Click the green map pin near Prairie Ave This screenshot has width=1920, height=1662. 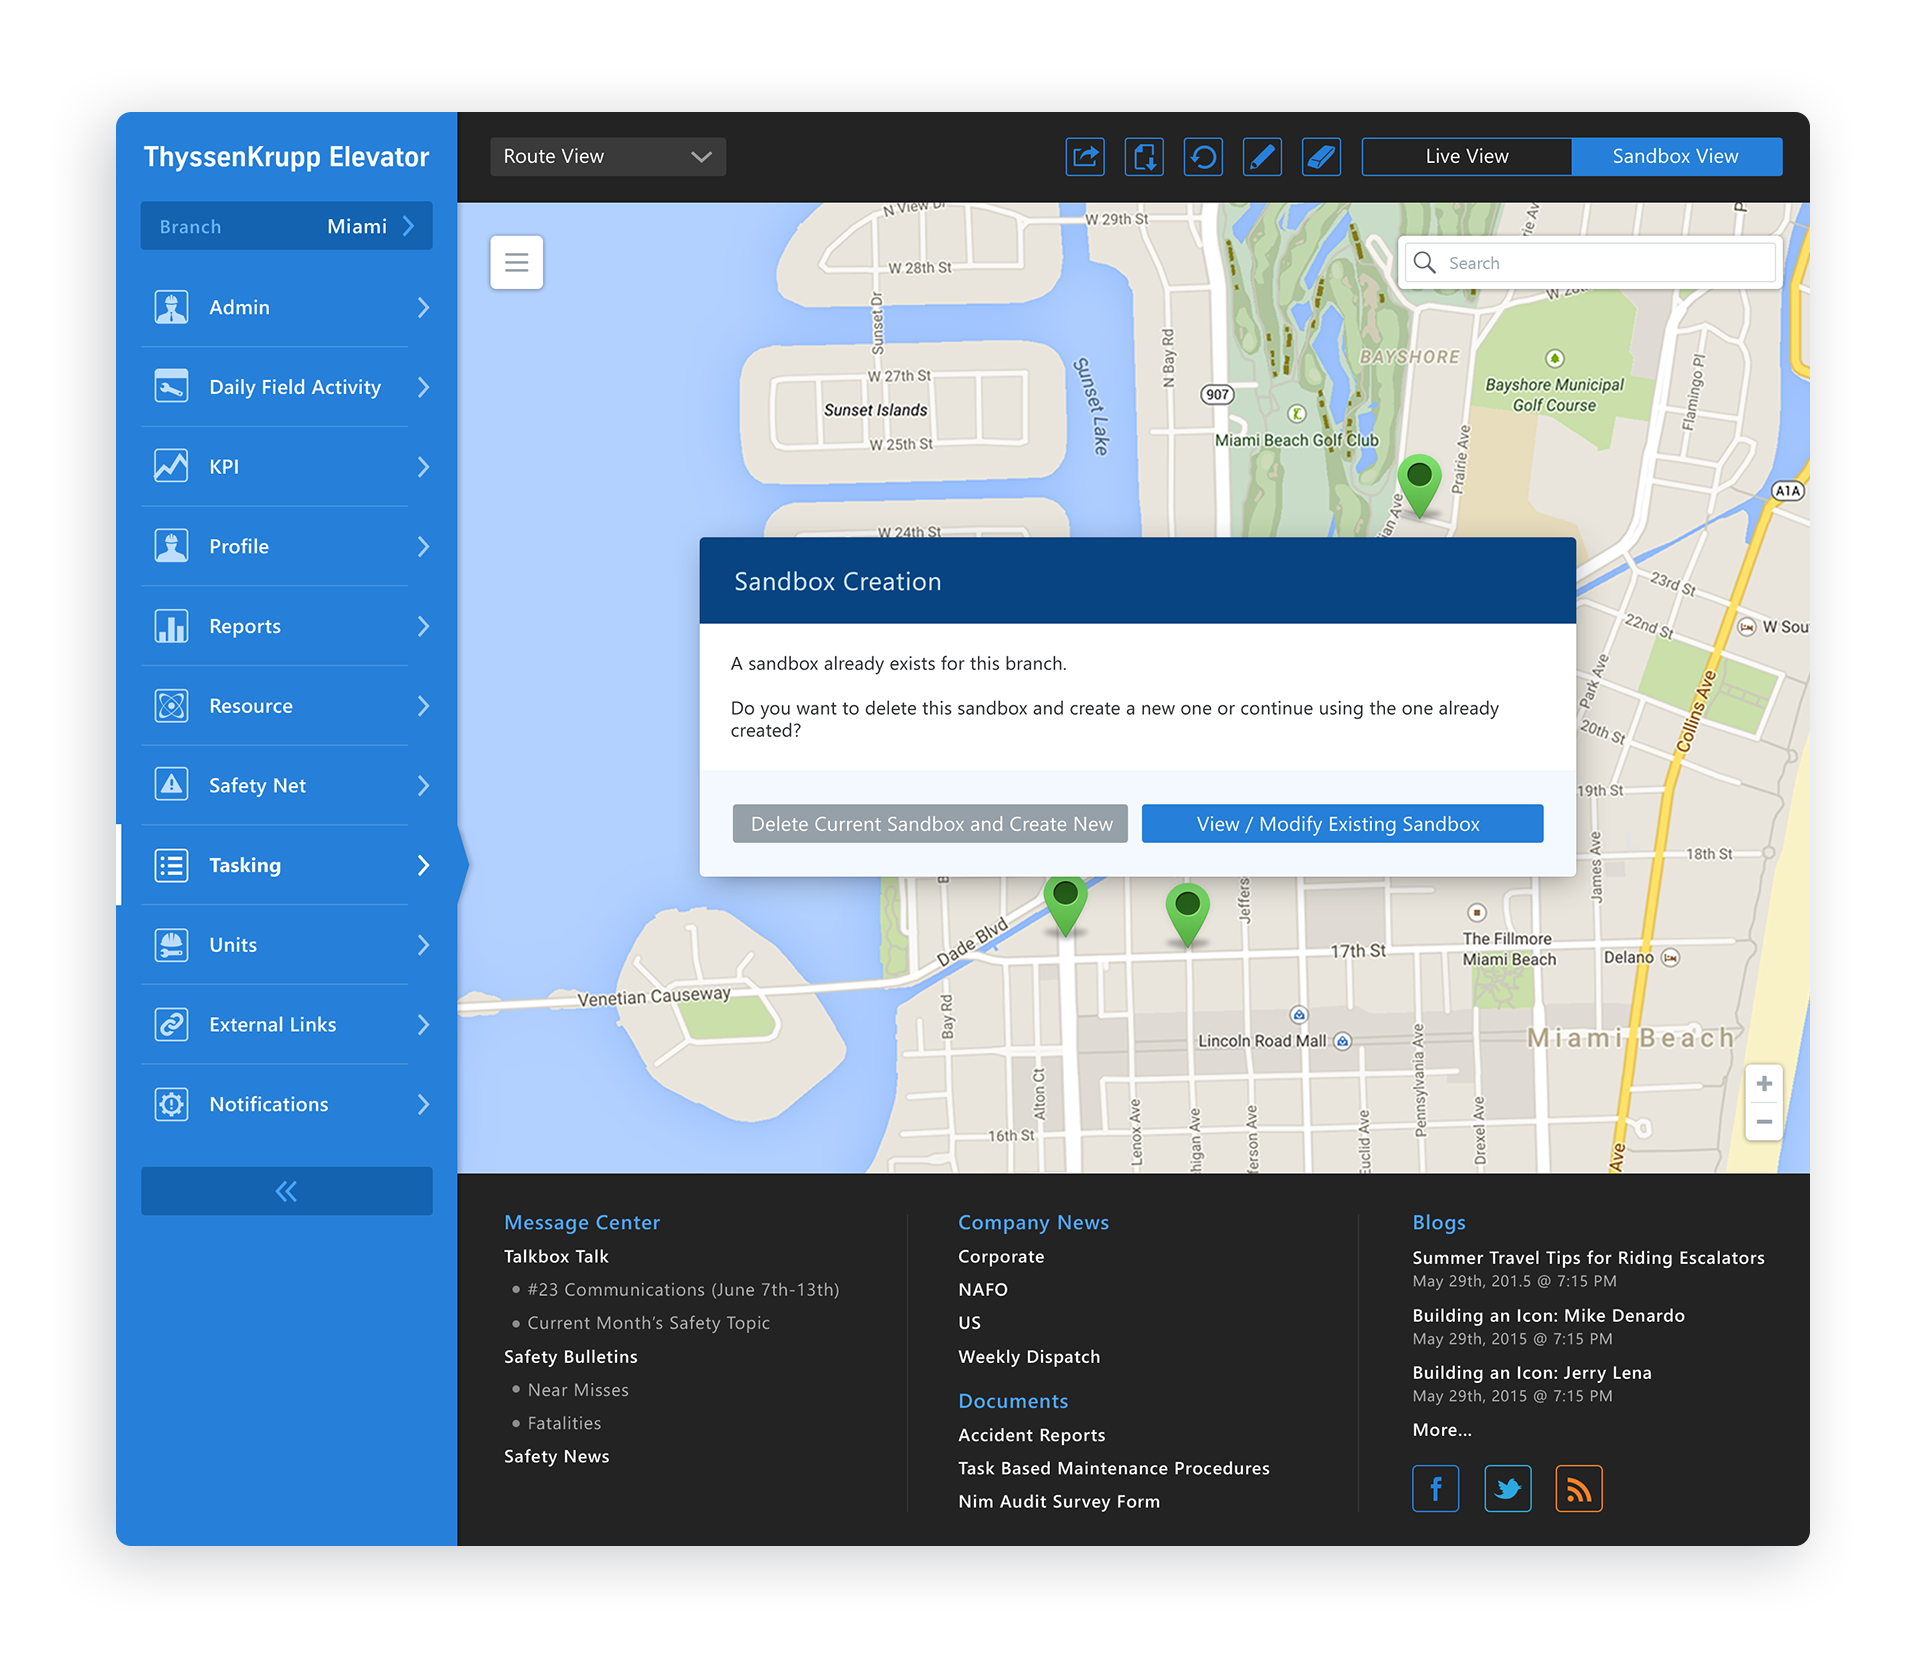coord(1418,484)
